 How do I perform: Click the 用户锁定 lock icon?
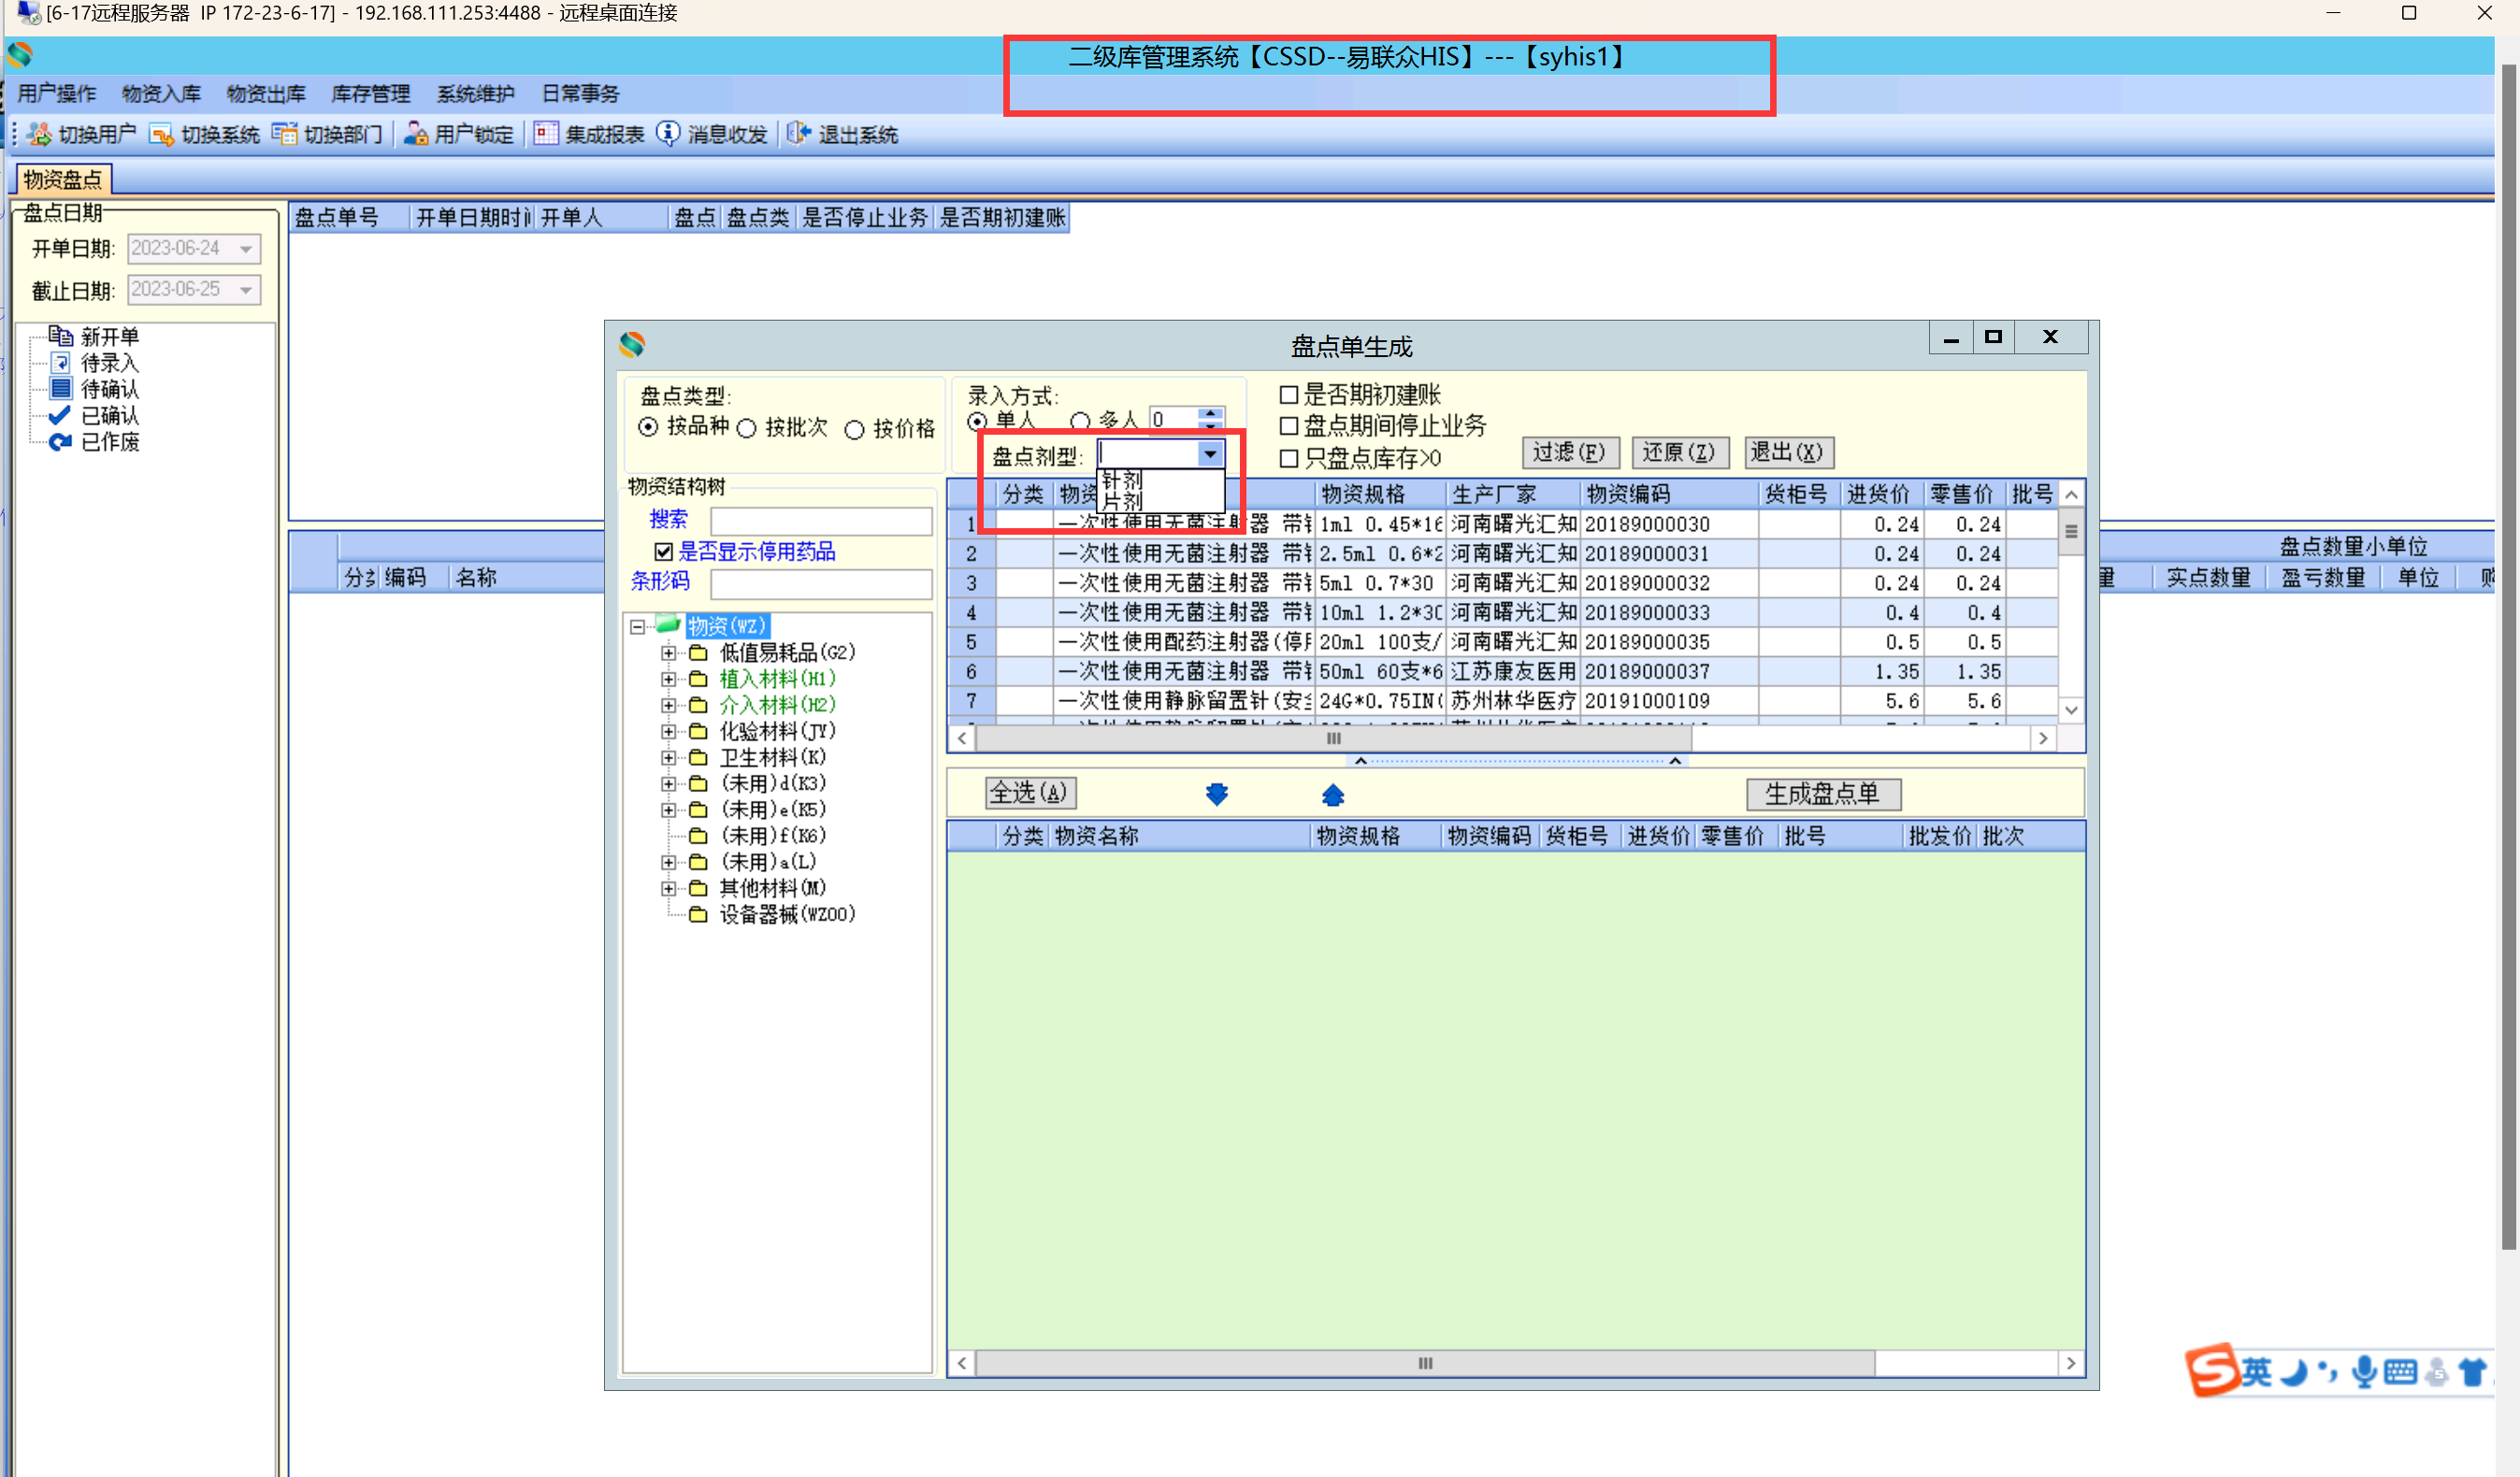point(415,134)
